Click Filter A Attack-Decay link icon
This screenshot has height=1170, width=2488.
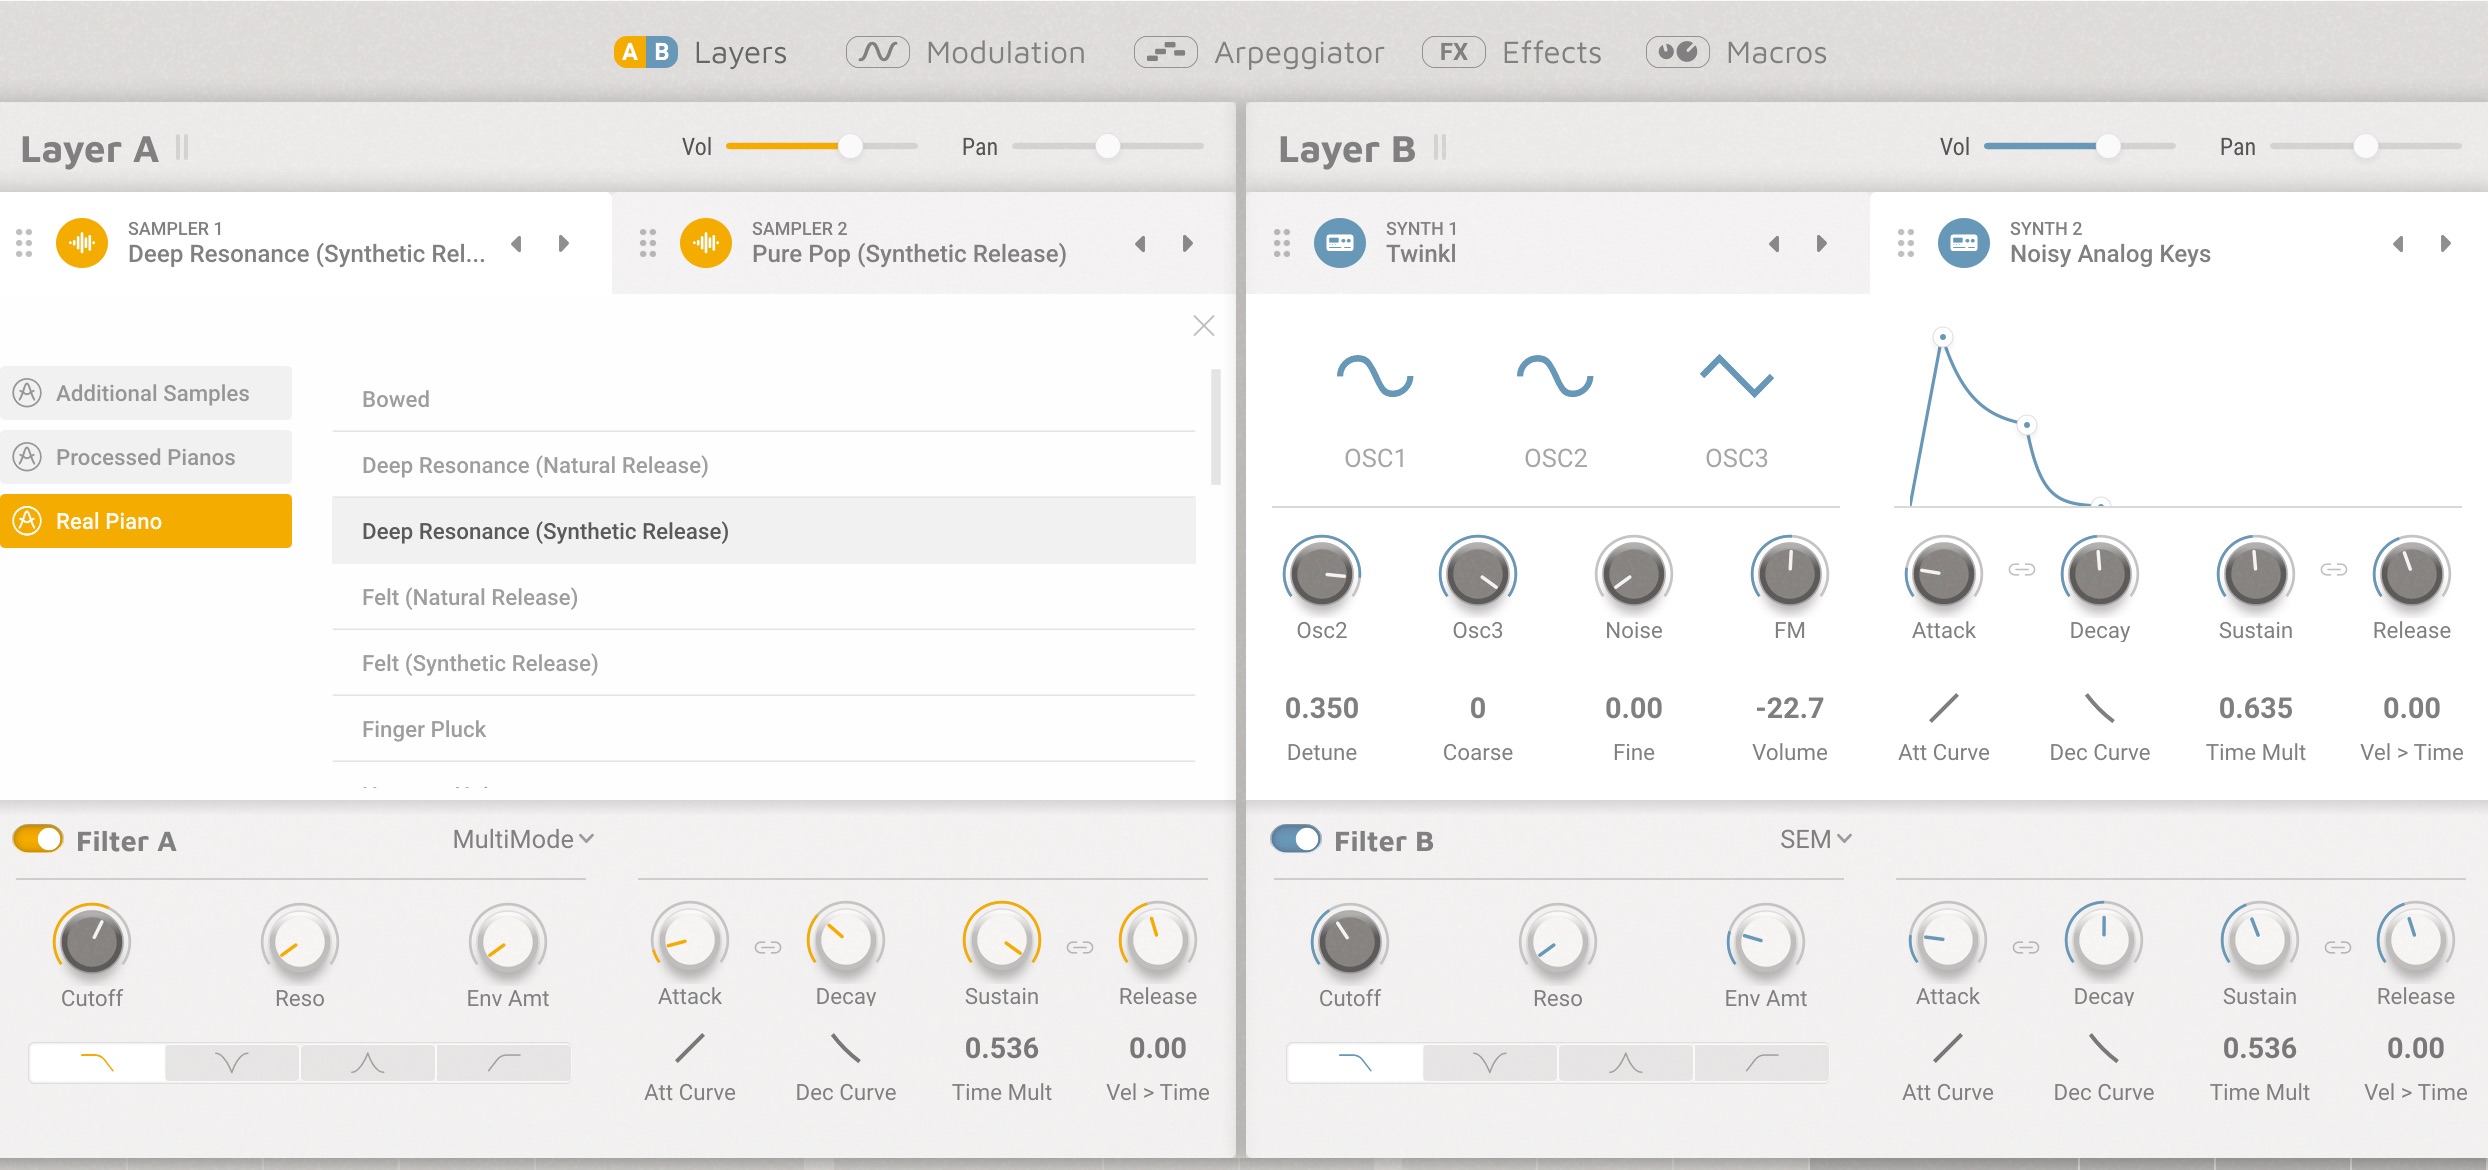click(x=768, y=947)
